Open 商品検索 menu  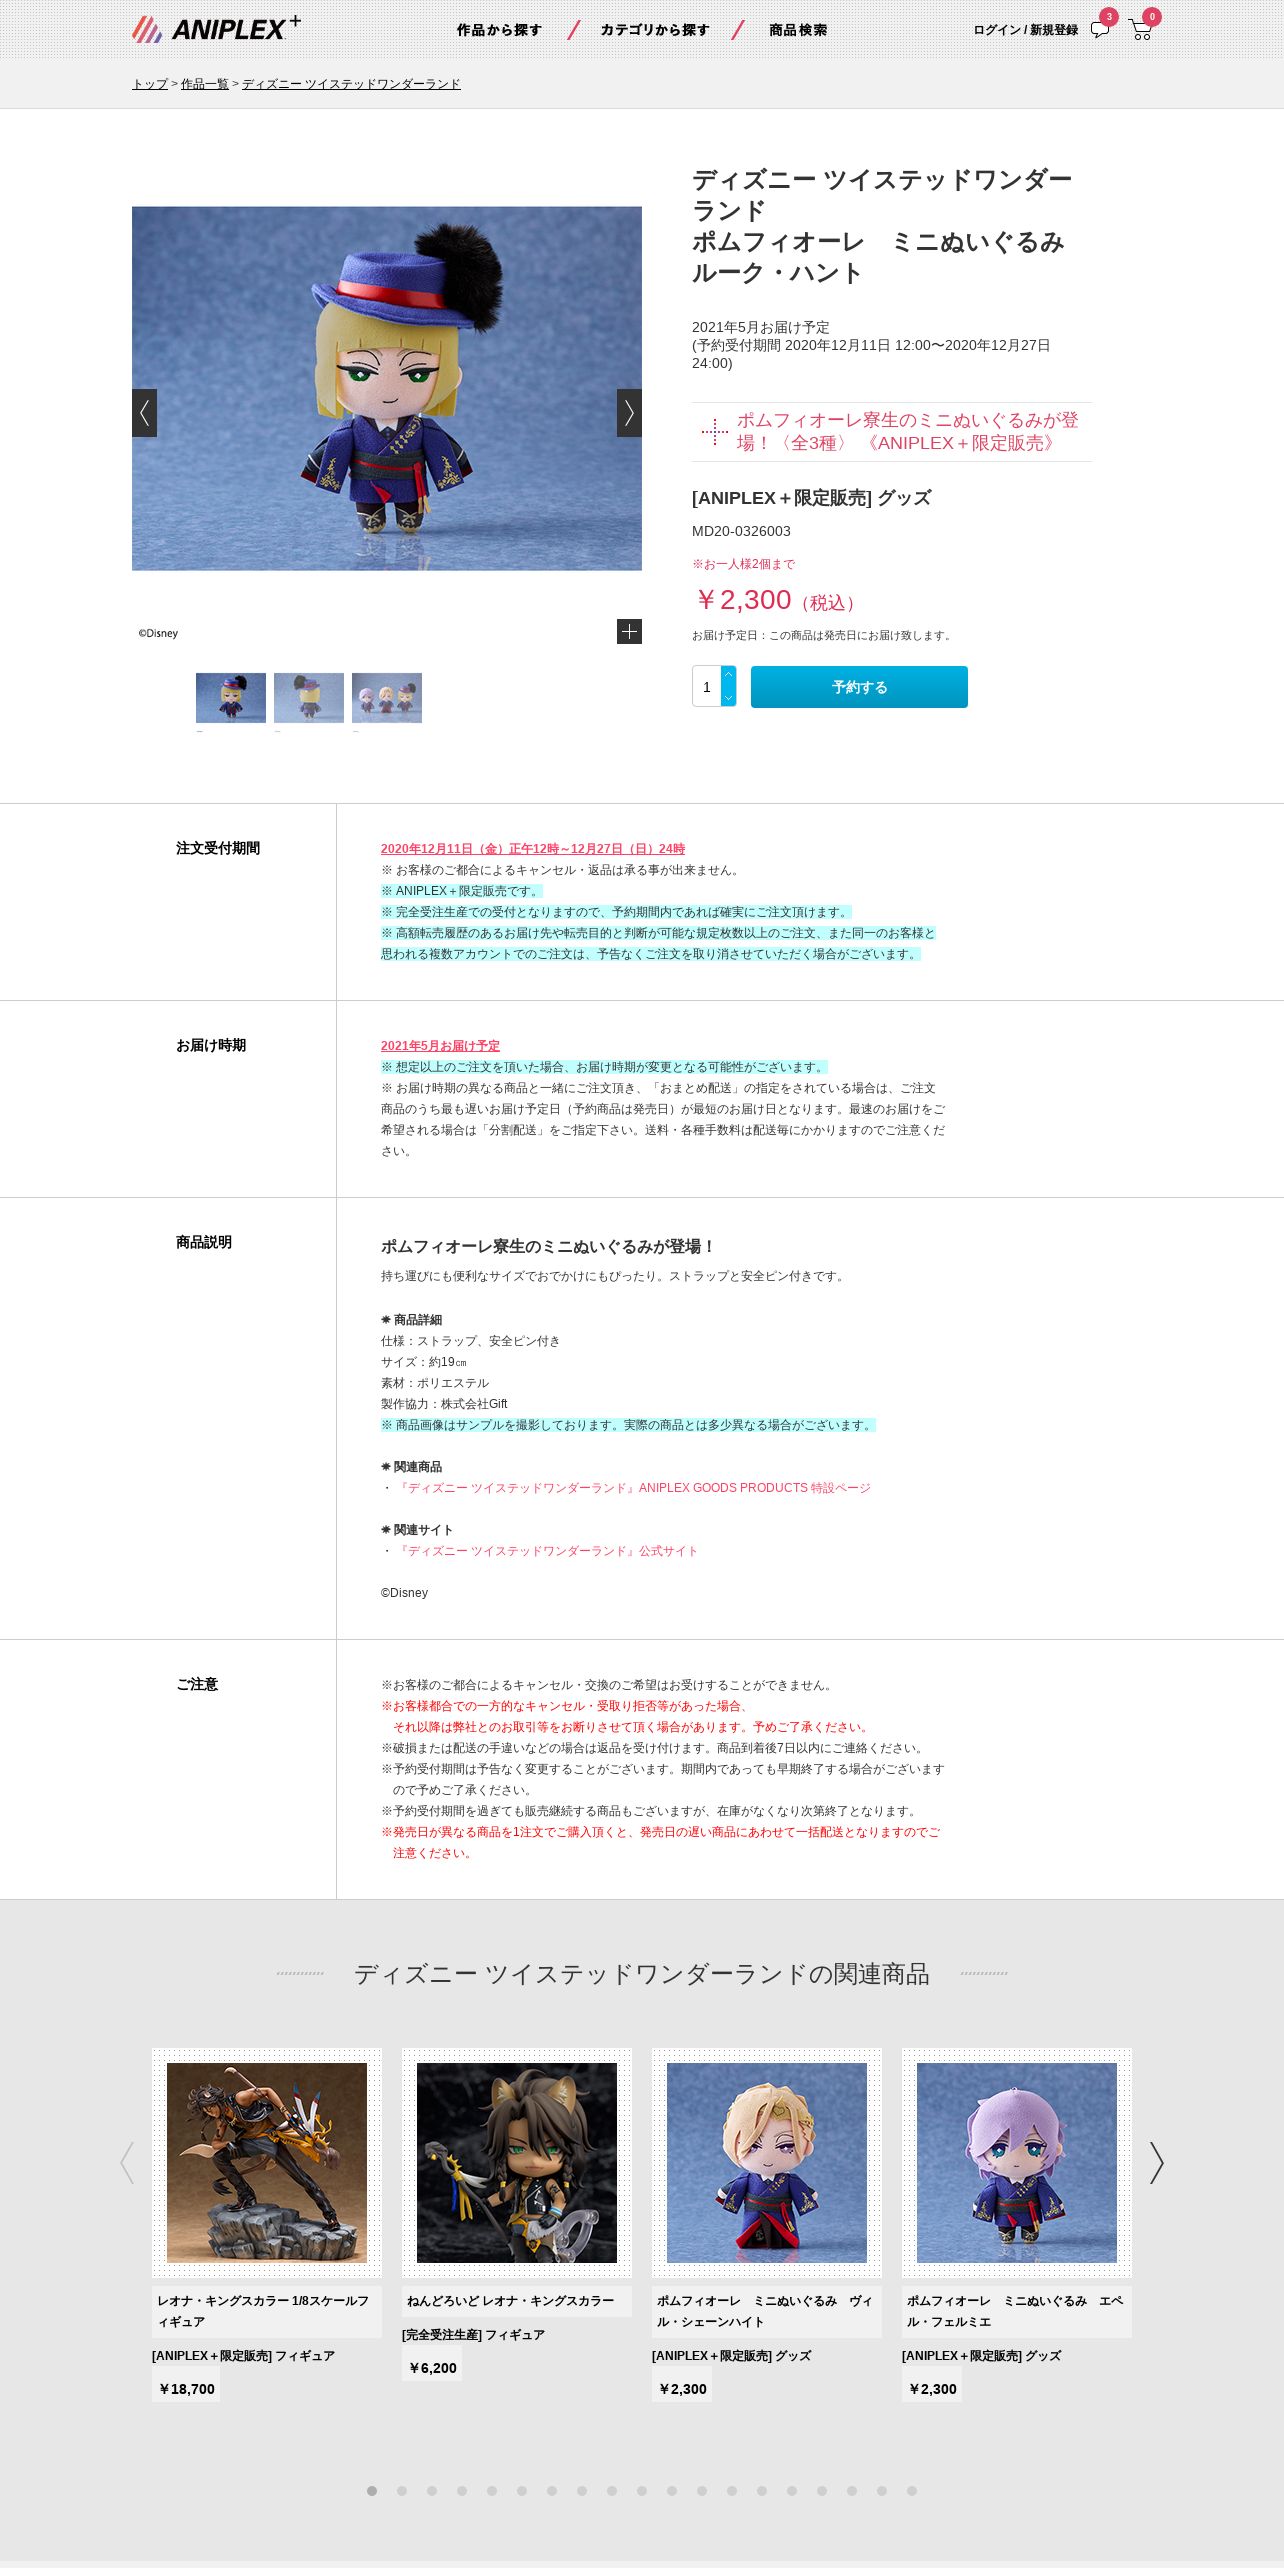[798, 30]
